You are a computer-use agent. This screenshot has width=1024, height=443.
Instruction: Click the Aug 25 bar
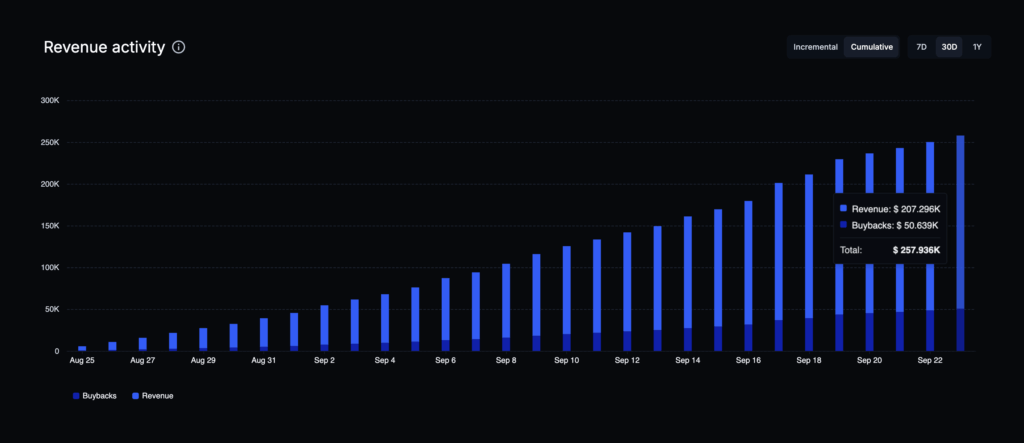82,348
